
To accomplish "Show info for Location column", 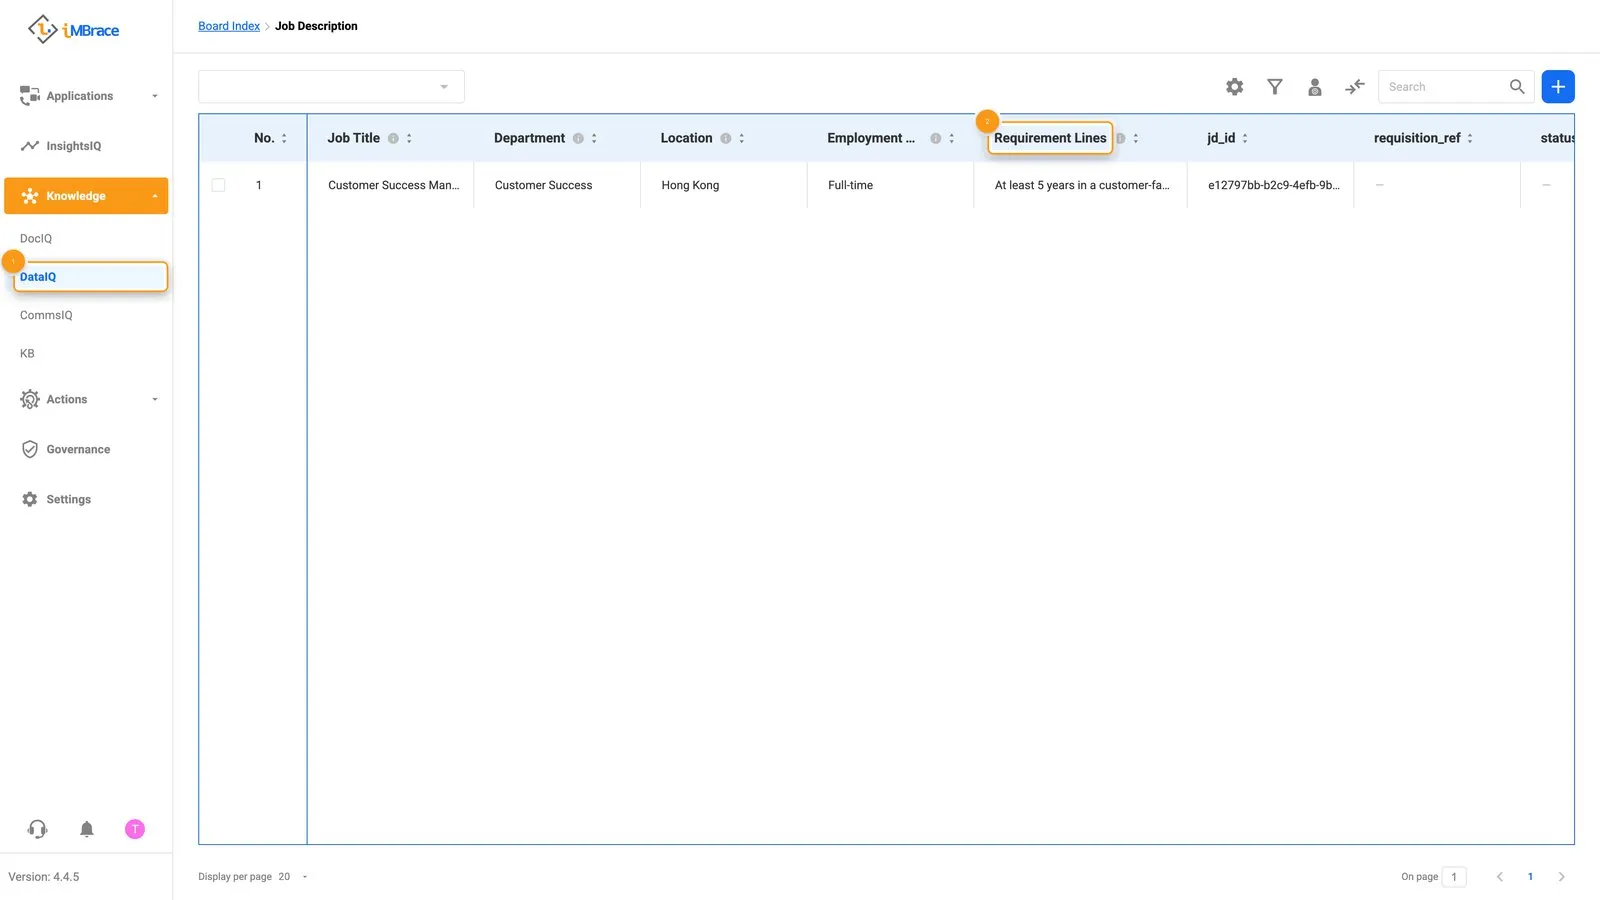I will point(726,138).
